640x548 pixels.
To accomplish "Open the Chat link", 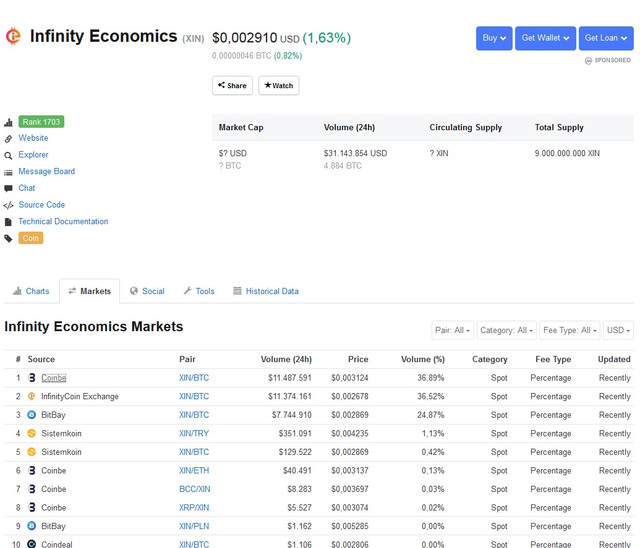I will click(x=27, y=188).
